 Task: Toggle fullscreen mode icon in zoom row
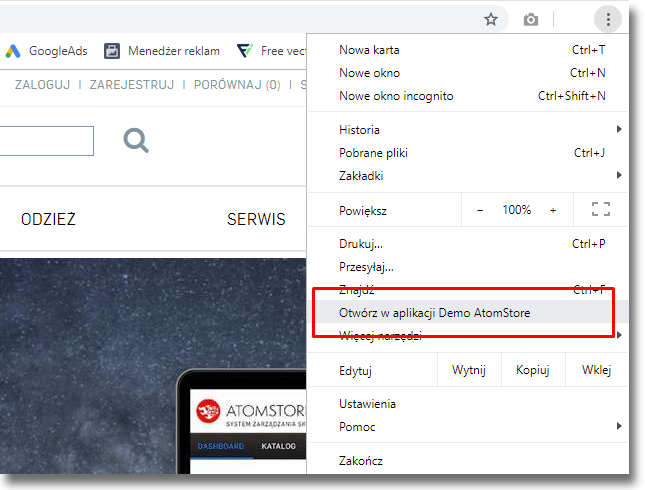[601, 210]
